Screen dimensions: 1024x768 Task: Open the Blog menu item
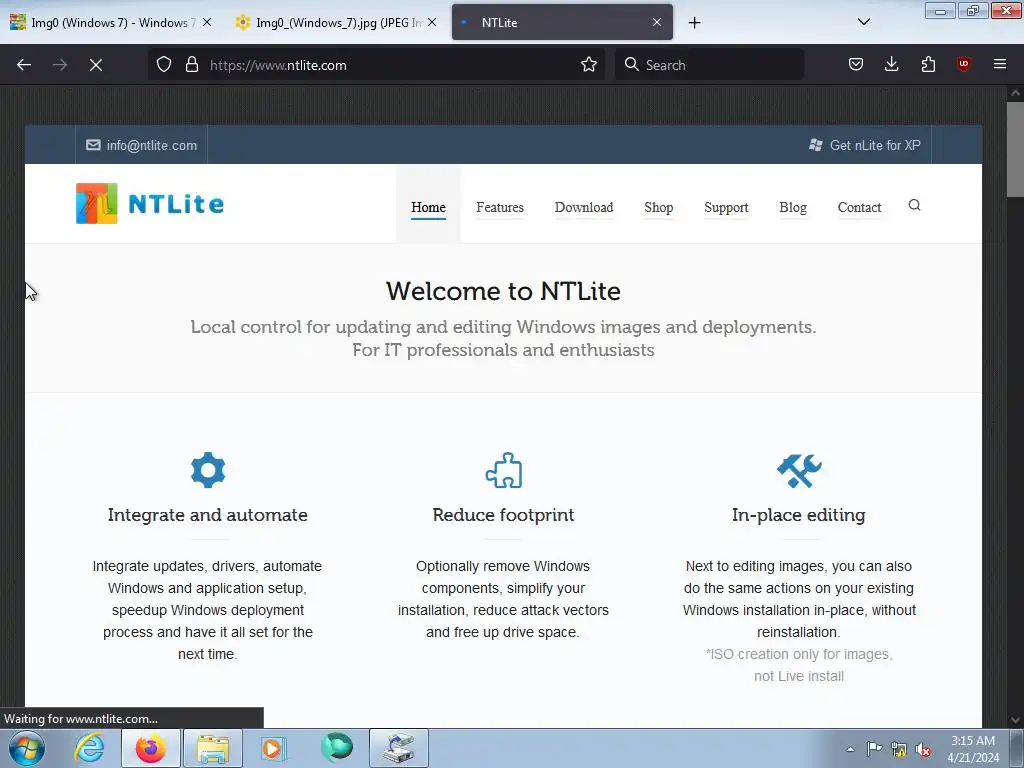[793, 207]
